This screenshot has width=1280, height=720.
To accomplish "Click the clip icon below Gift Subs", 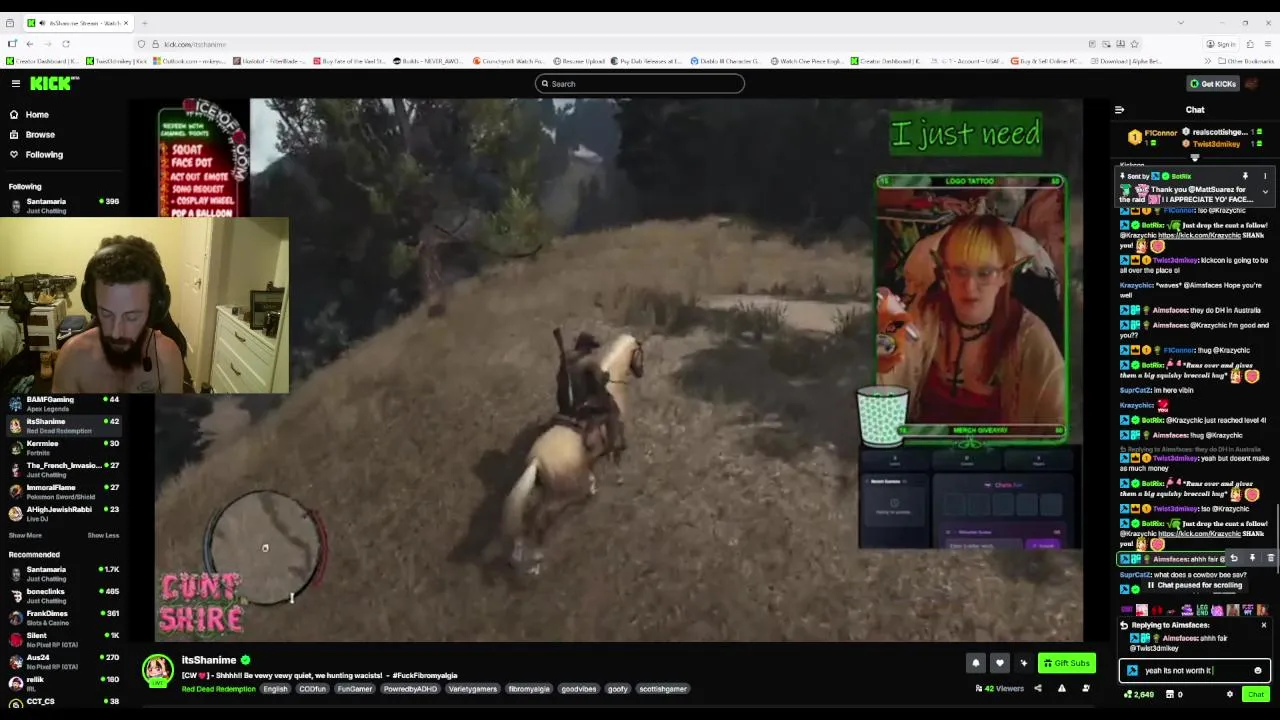I will coord(1086,688).
